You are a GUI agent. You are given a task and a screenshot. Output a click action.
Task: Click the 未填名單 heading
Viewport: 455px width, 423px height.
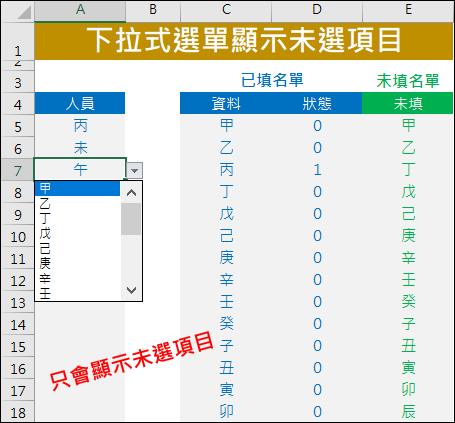[408, 81]
